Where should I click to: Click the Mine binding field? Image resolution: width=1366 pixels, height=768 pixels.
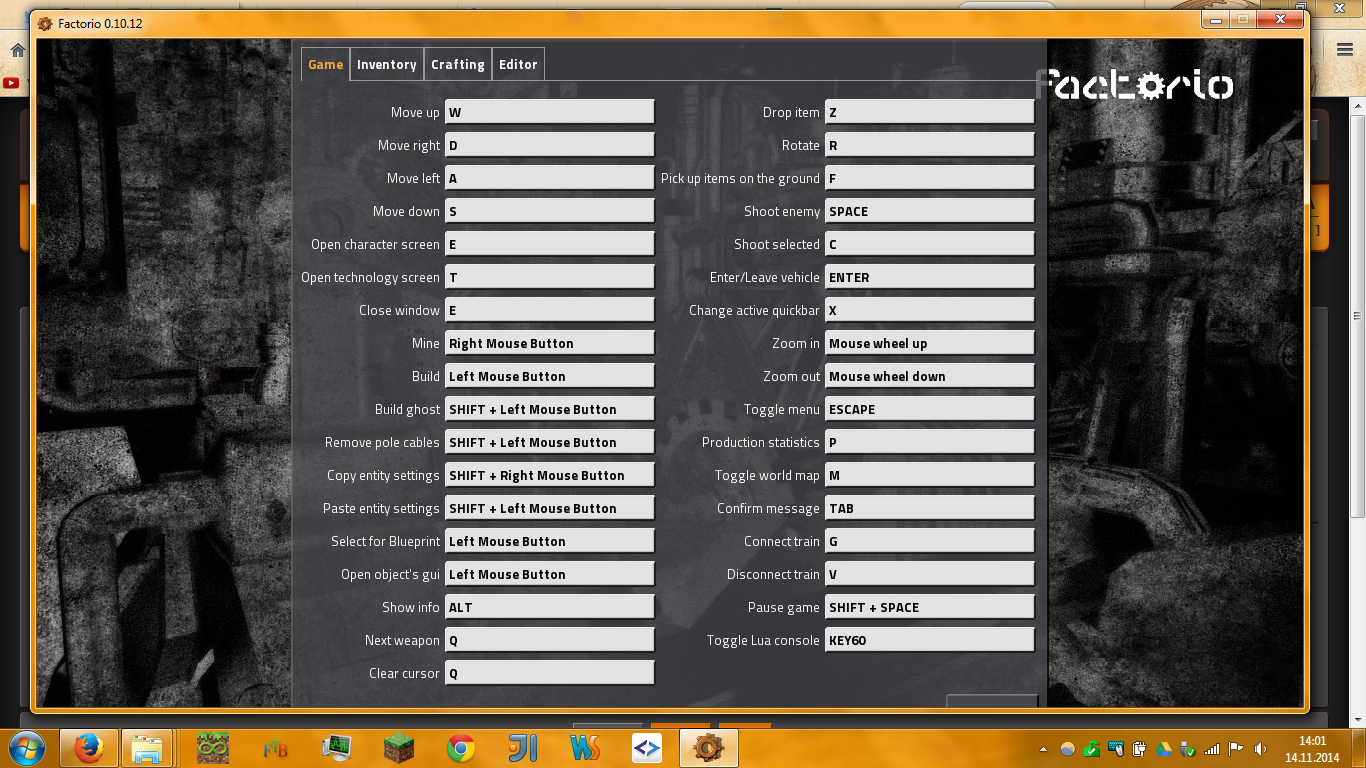[x=549, y=343]
